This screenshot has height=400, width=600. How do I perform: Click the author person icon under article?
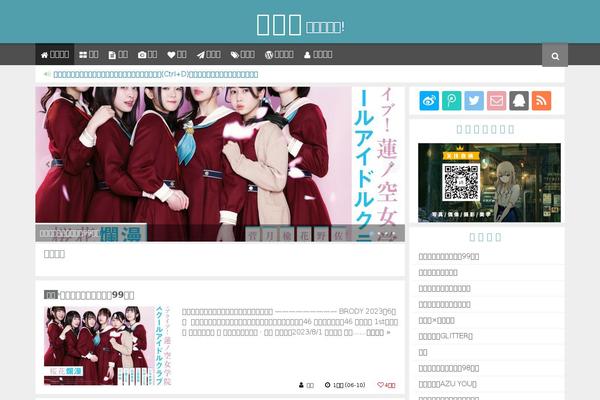point(301,385)
